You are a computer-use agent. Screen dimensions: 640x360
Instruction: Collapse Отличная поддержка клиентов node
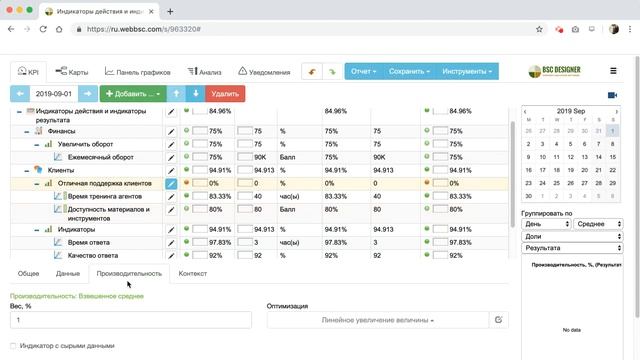point(37,184)
